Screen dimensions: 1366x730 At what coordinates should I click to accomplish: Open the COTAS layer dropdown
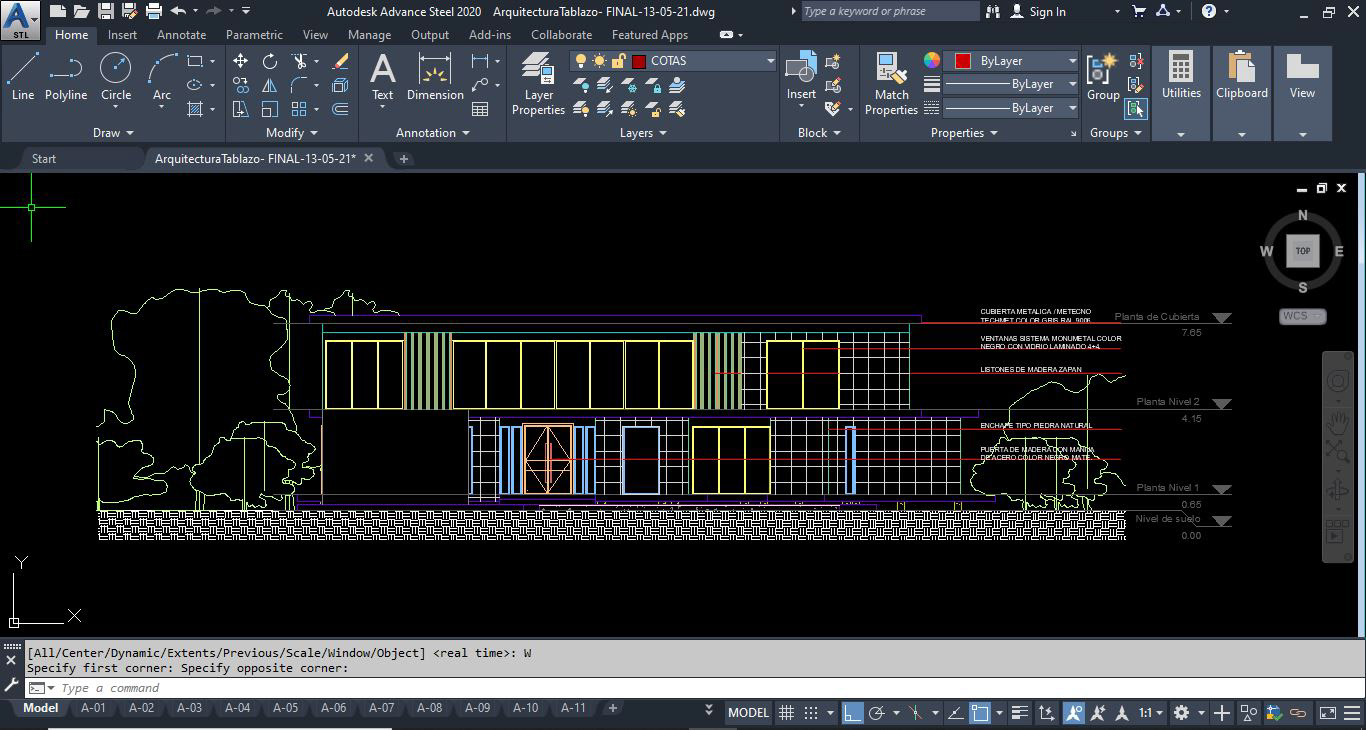(x=770, y=61)
